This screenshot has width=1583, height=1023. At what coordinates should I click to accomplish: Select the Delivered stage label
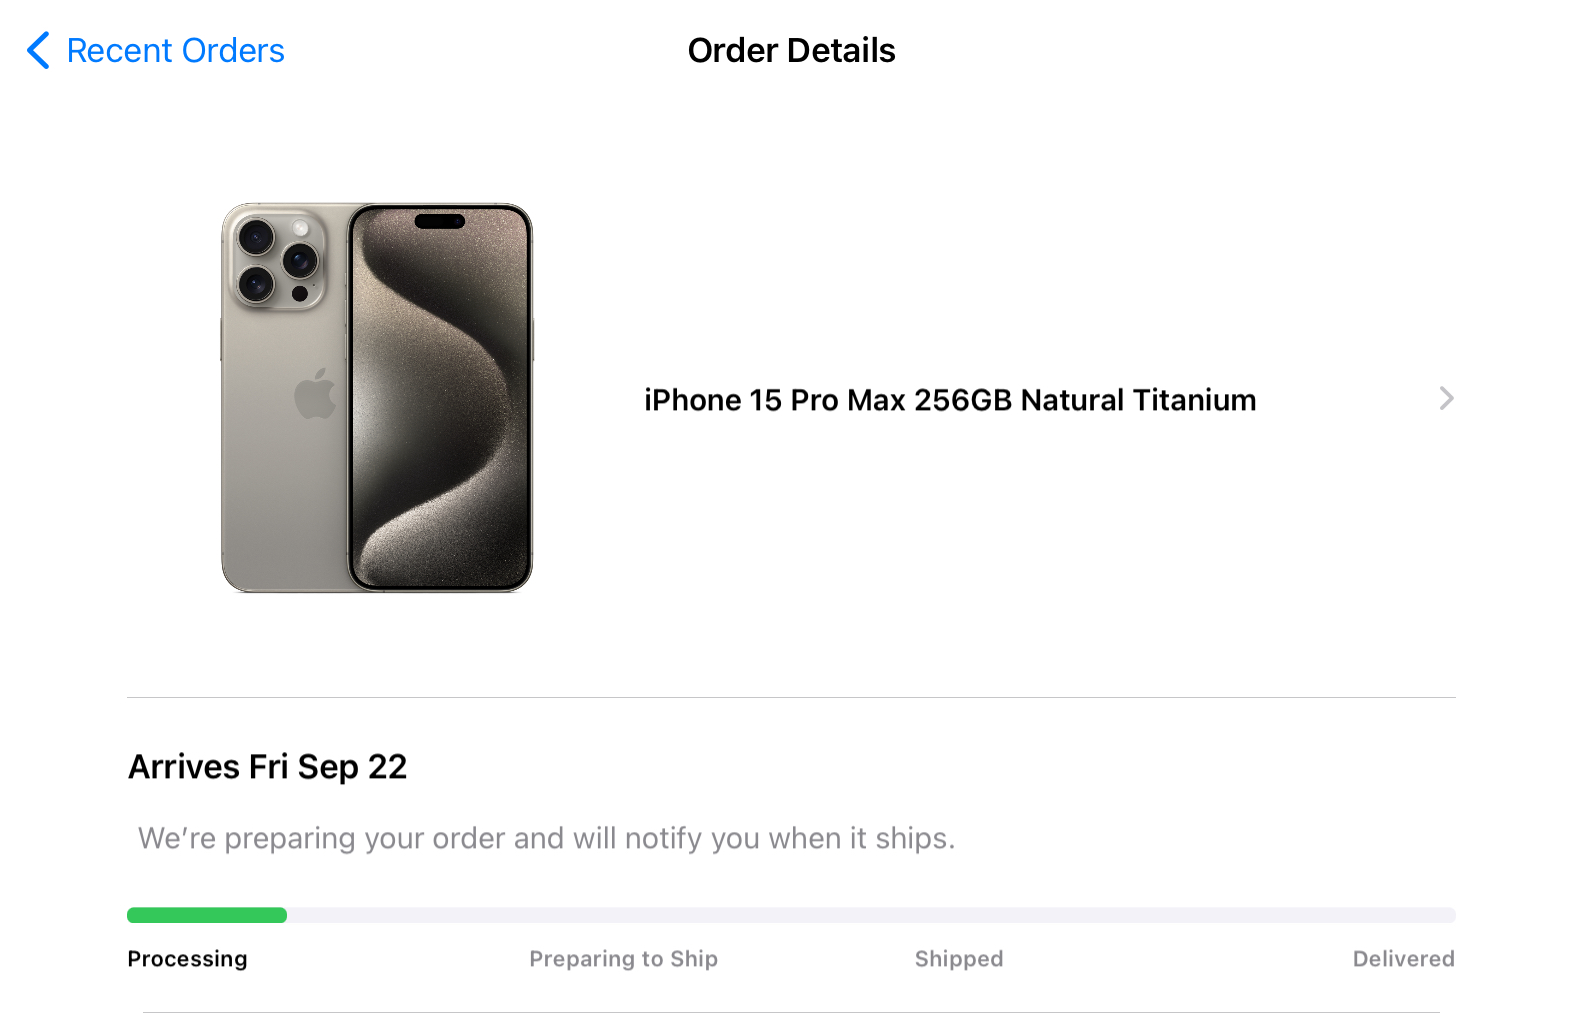[1403, 959]
